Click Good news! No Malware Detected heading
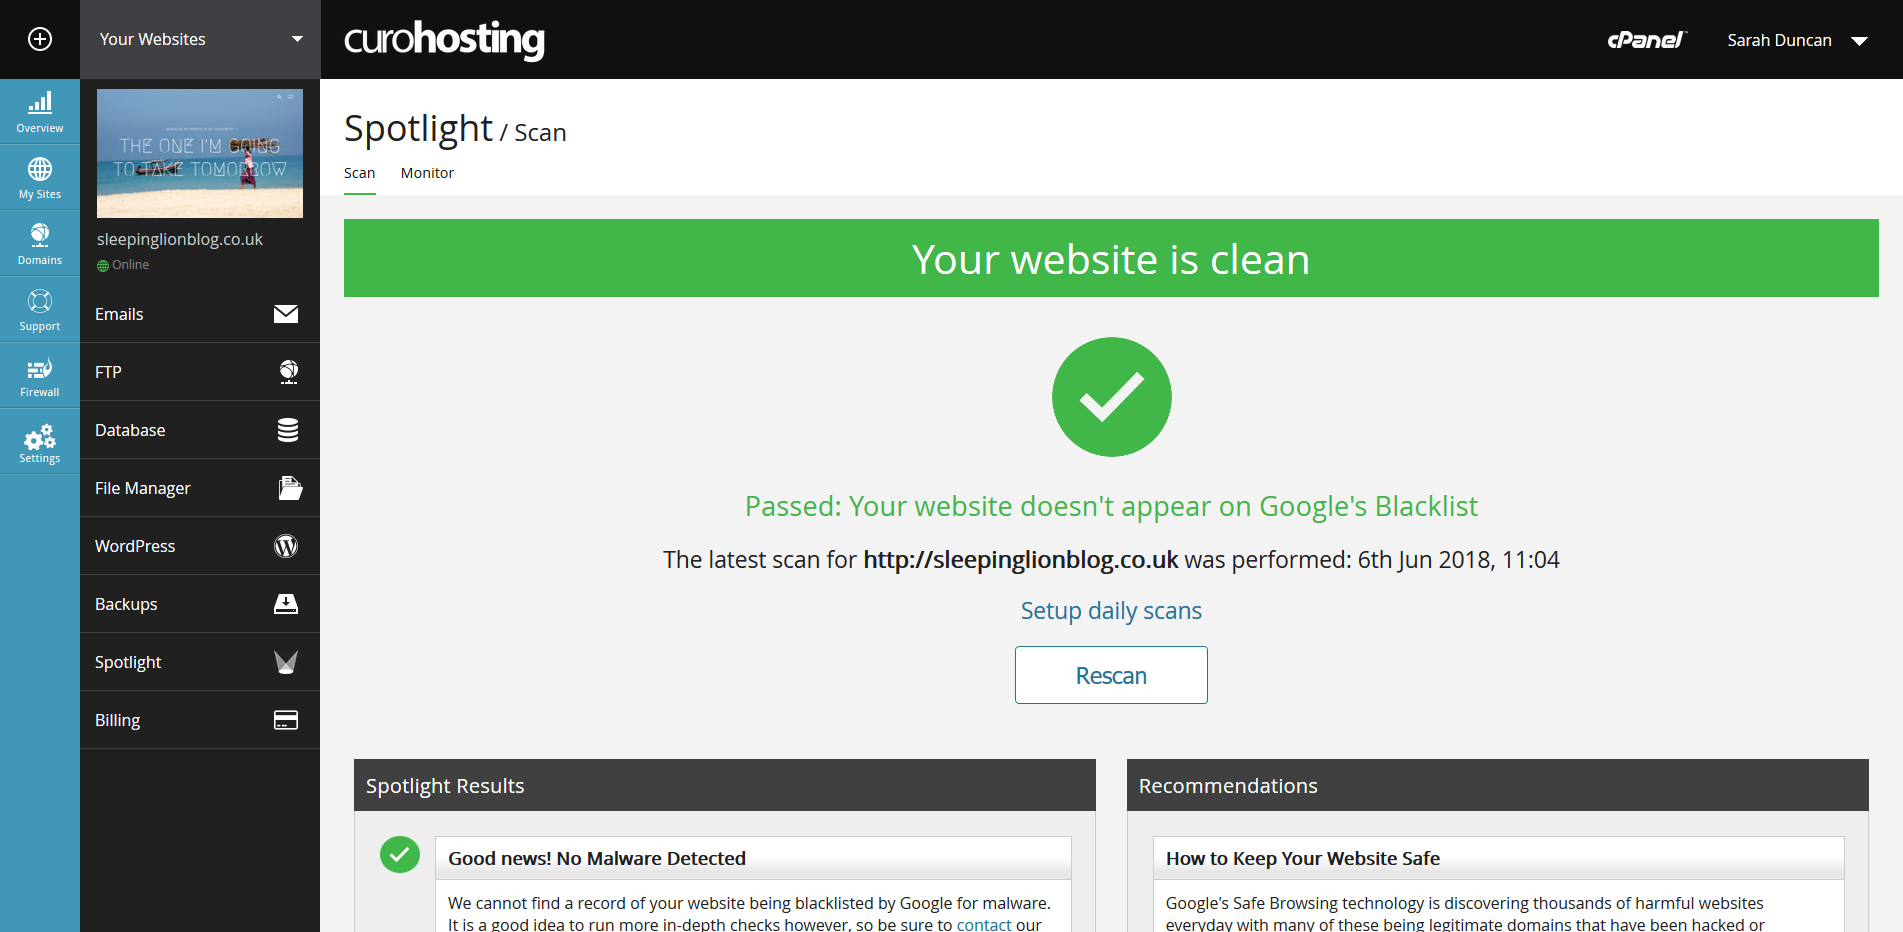Viewport: 1903px width, 932px height. point(597,858)
